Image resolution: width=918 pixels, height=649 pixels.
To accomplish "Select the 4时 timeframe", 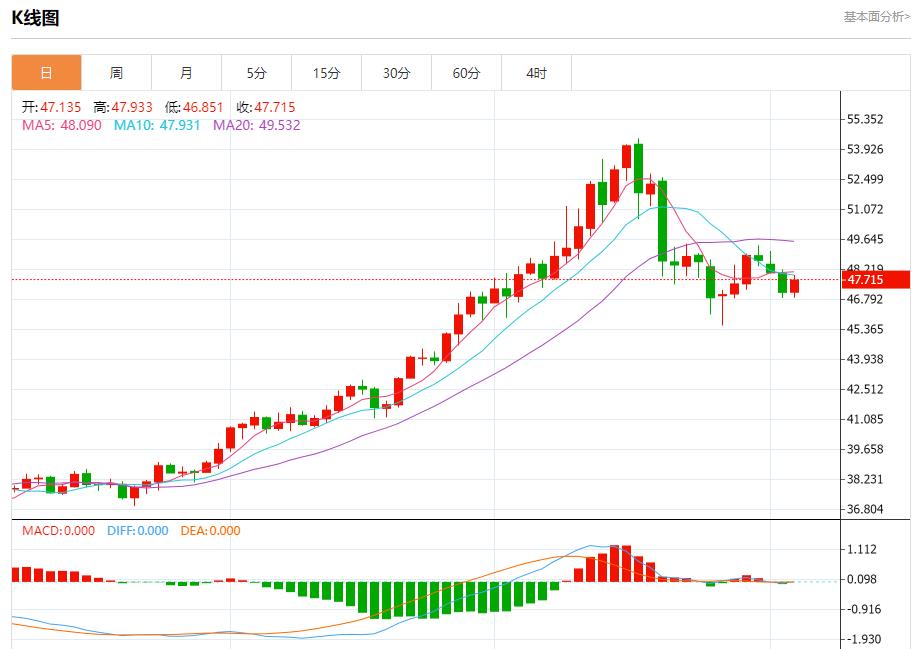I will [x=535, y=72].
